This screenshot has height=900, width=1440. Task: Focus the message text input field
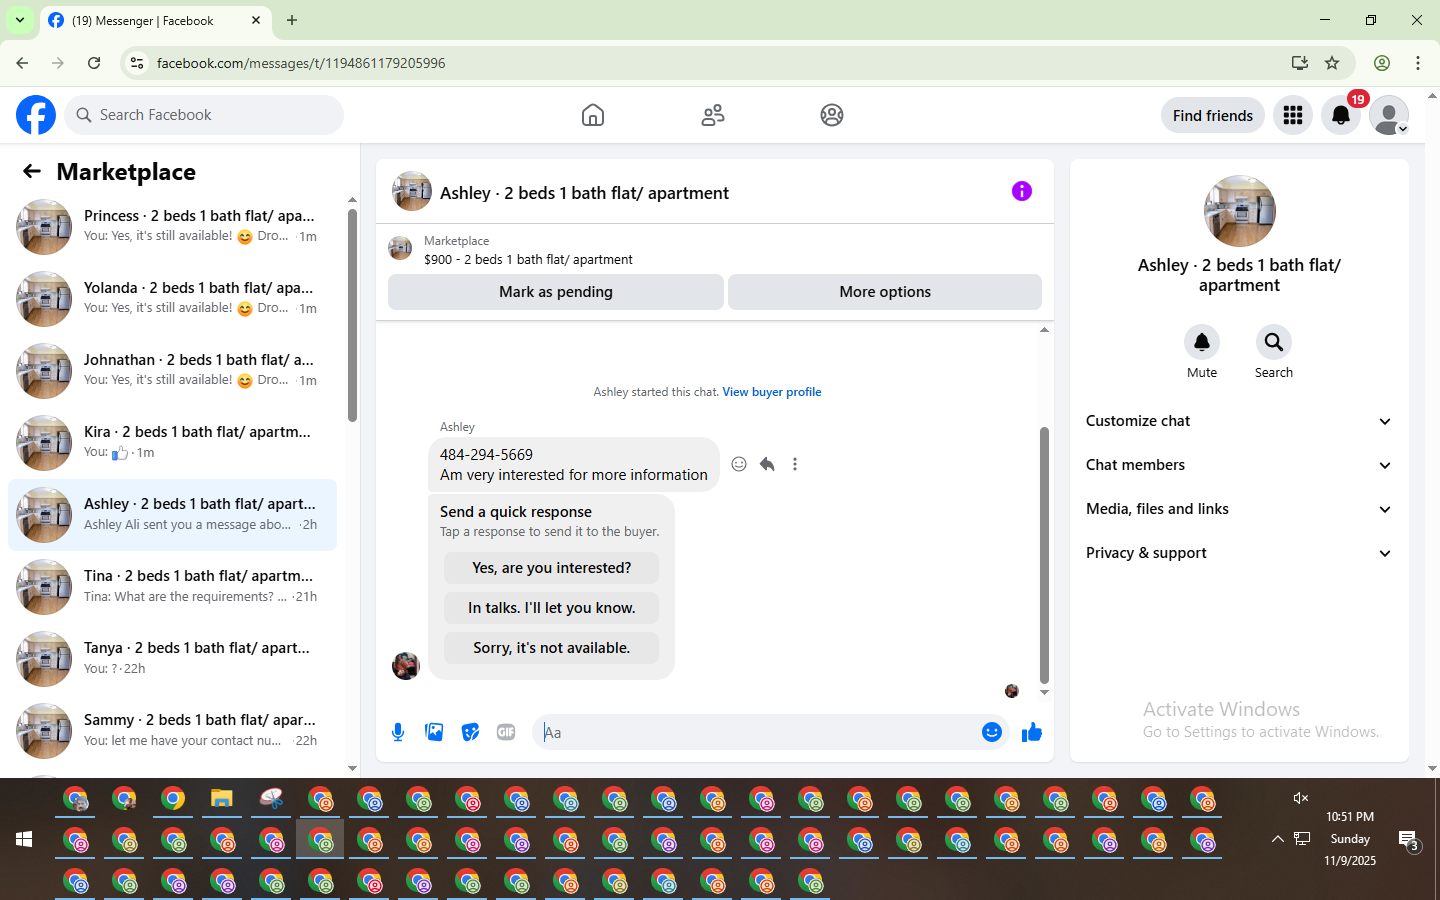pos(758,732)
